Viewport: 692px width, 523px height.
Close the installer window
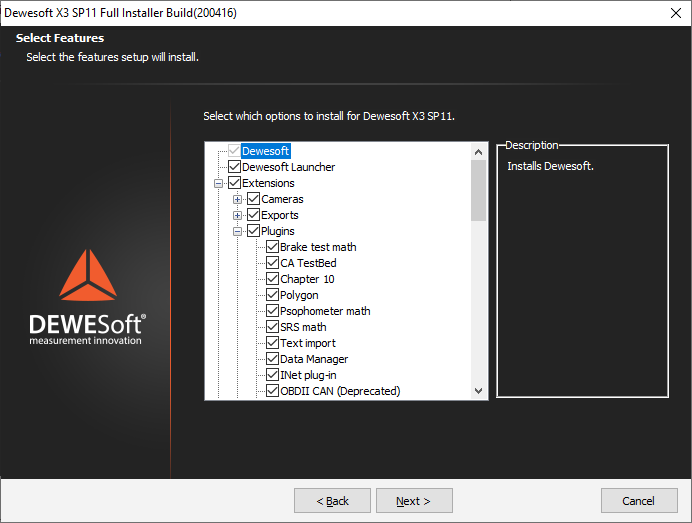[675, 13]
